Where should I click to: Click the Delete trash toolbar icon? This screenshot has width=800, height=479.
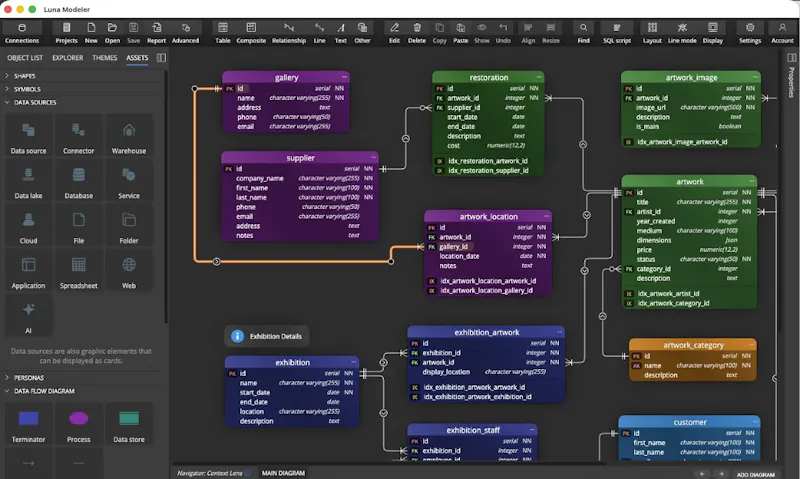[417, 33]
